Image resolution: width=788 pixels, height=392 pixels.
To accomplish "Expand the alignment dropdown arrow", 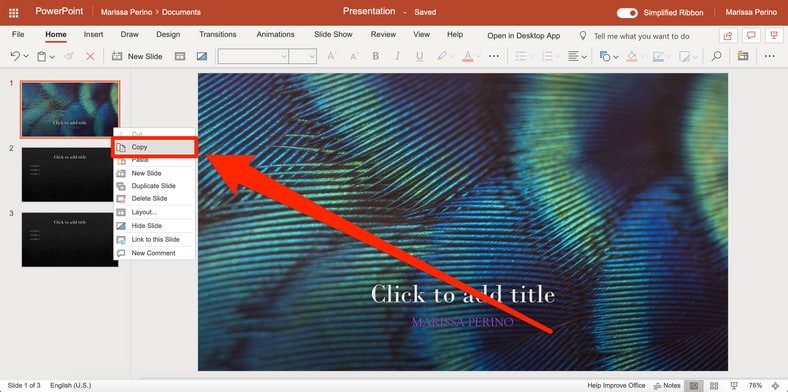I will tap(584, 57).
